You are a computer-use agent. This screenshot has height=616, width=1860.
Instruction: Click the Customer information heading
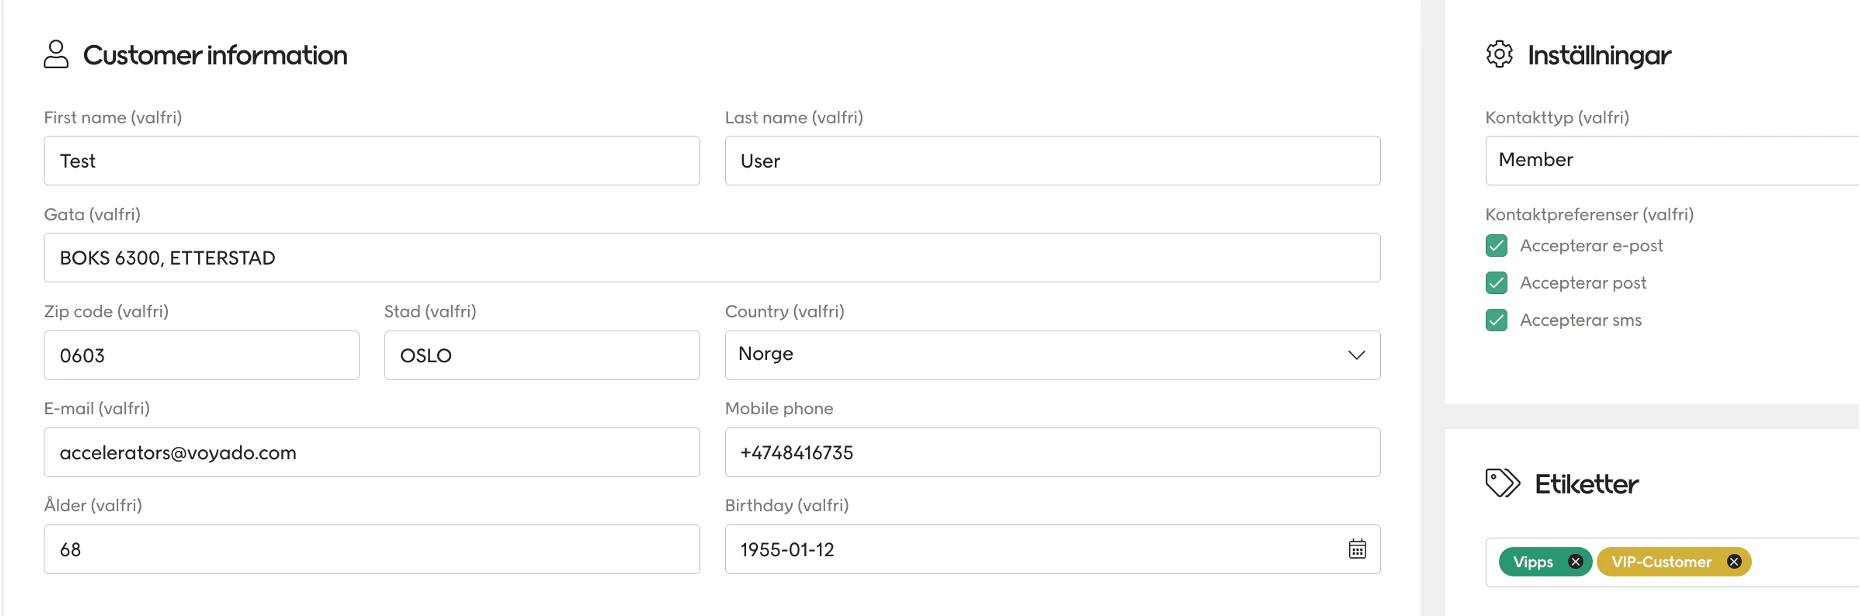click(x=215, y=55)
